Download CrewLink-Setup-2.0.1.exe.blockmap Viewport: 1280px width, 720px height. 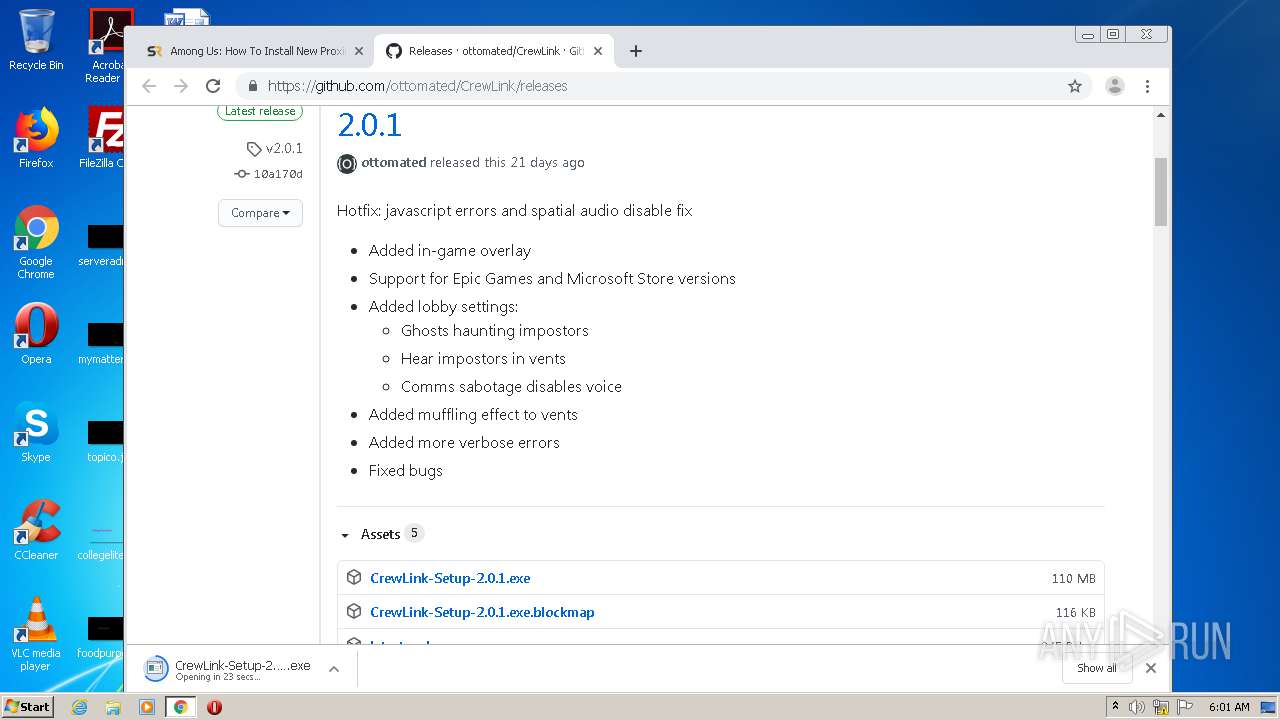point(482,612)
